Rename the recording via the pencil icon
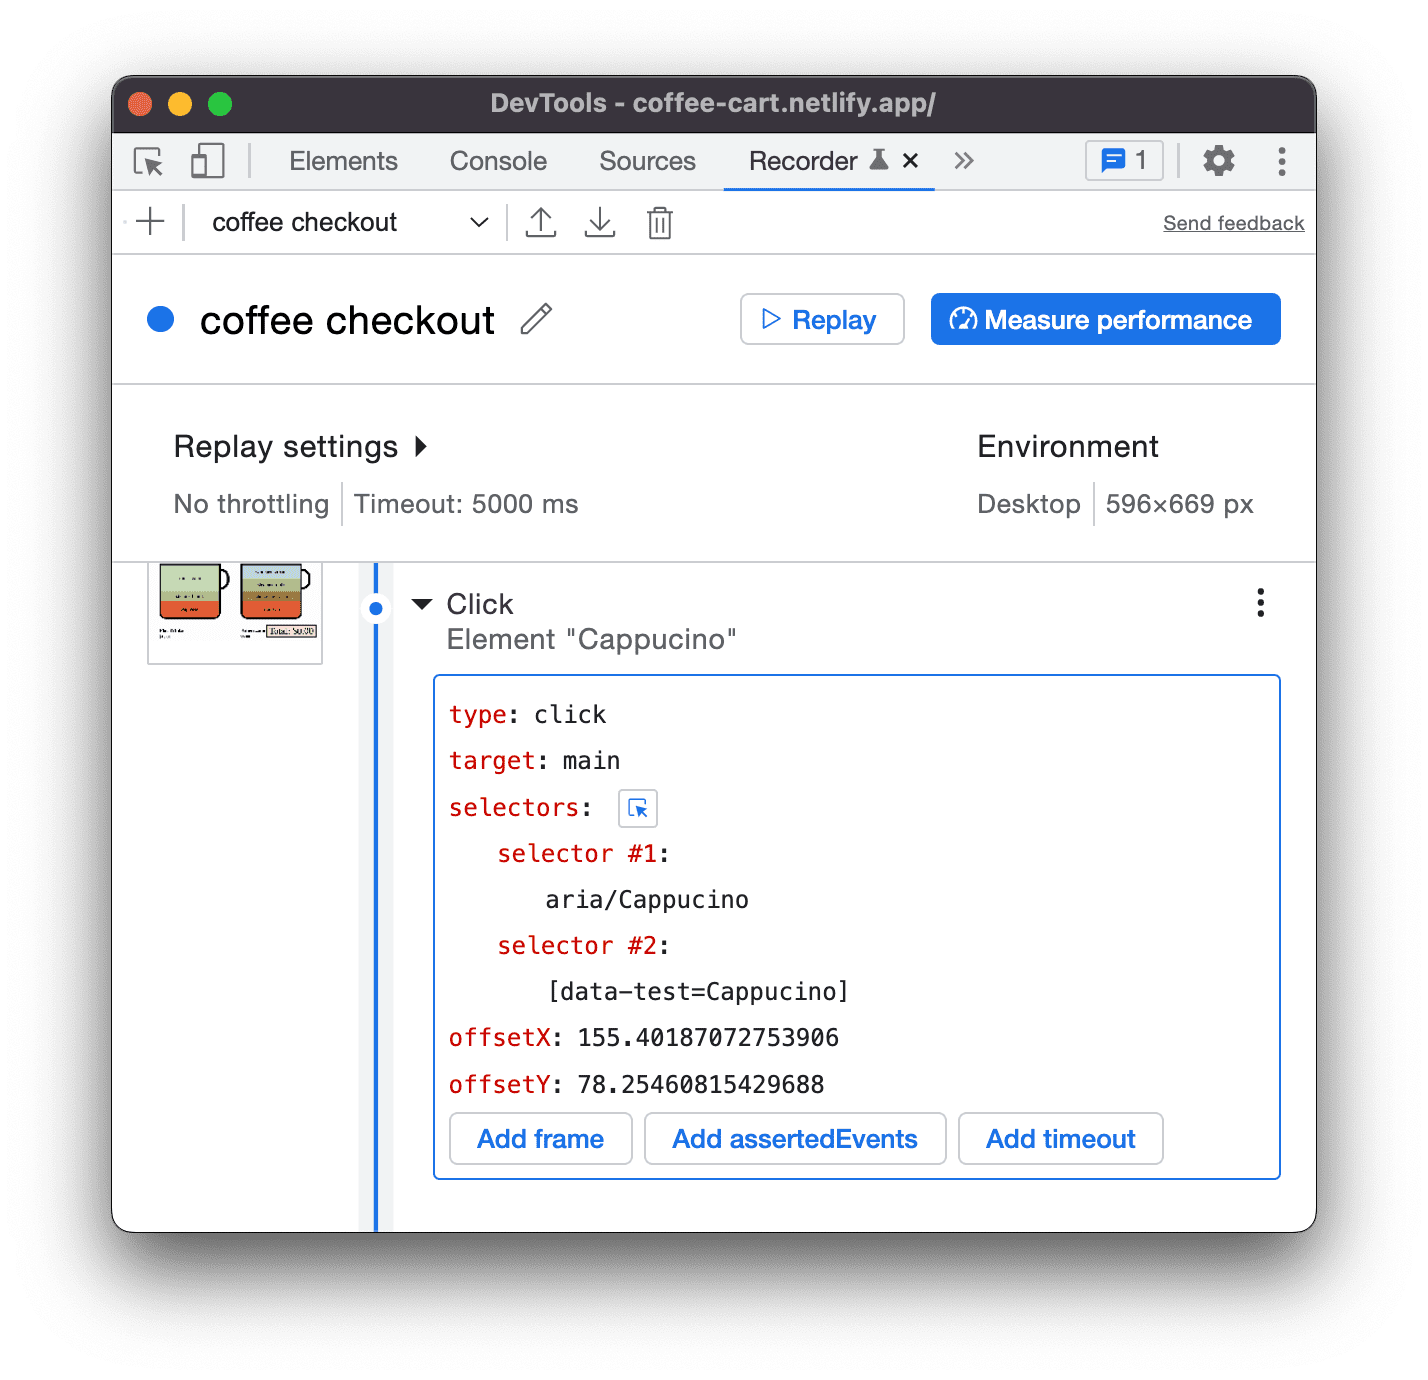Image resolution: width=1428 pixels, height=1380 pixels. [537, 319]
